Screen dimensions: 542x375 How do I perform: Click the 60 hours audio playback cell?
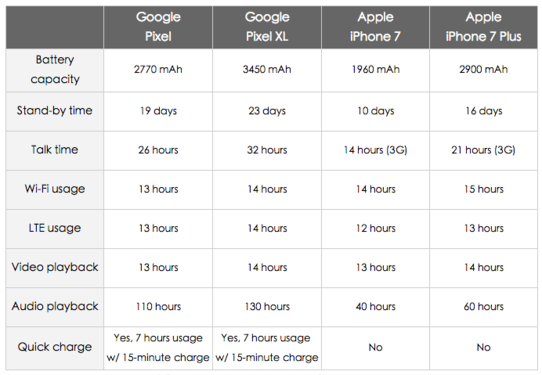[483, 307]
